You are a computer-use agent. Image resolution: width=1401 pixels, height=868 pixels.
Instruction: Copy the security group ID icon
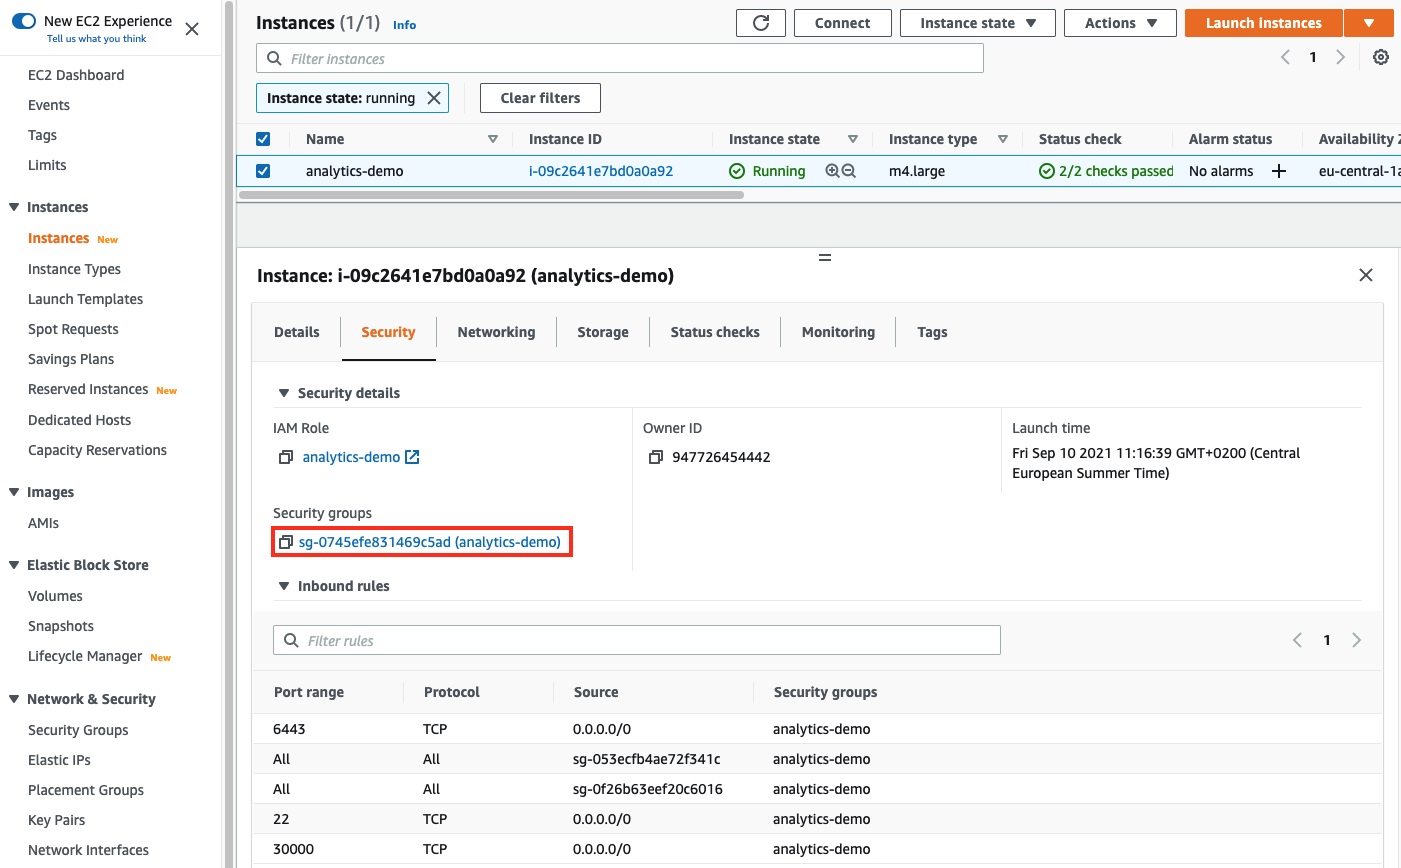point(286,542)
